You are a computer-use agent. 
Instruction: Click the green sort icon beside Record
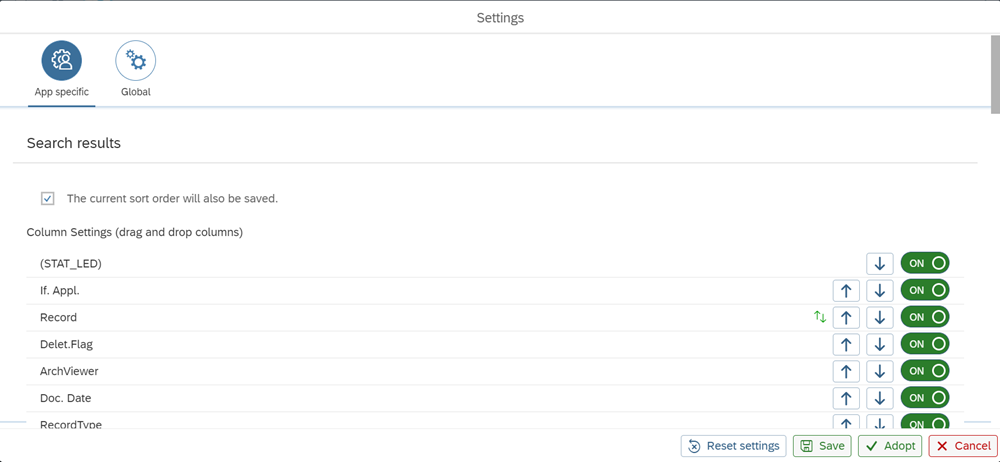(x=820, y=317)
